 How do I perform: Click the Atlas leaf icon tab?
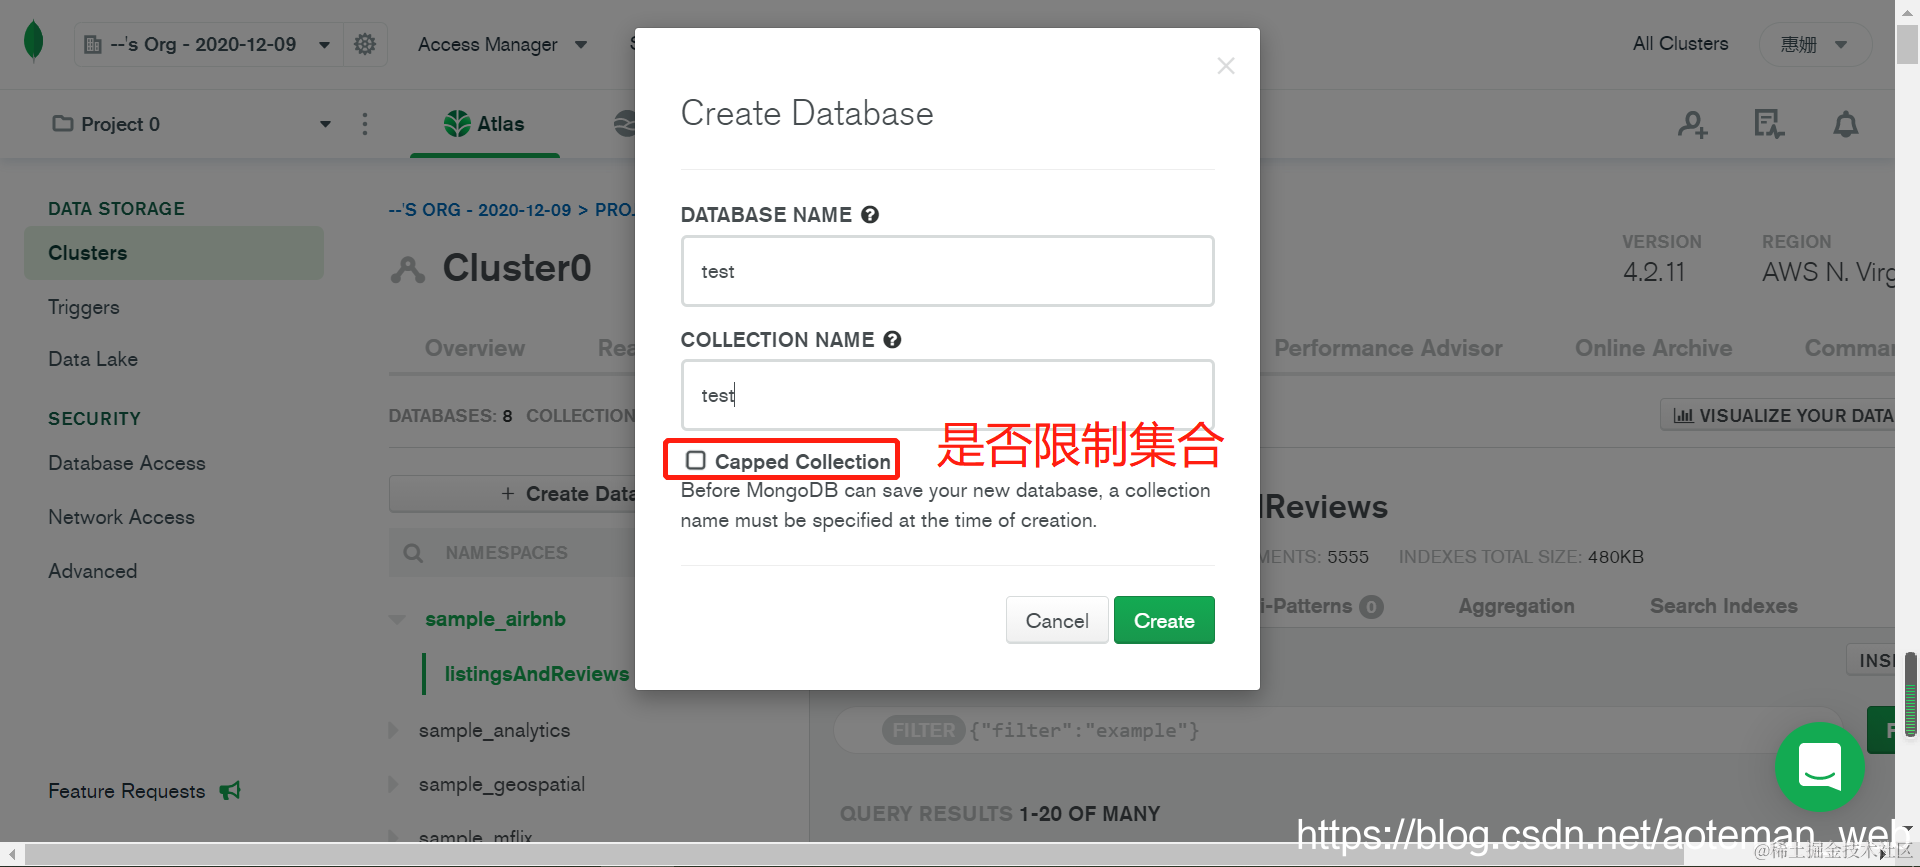pos(484,124)
